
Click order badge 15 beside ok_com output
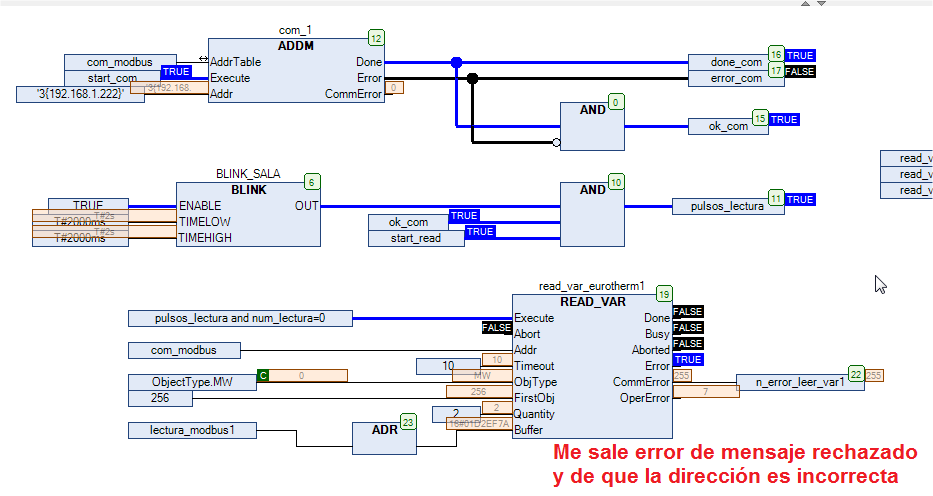[760, 118]
